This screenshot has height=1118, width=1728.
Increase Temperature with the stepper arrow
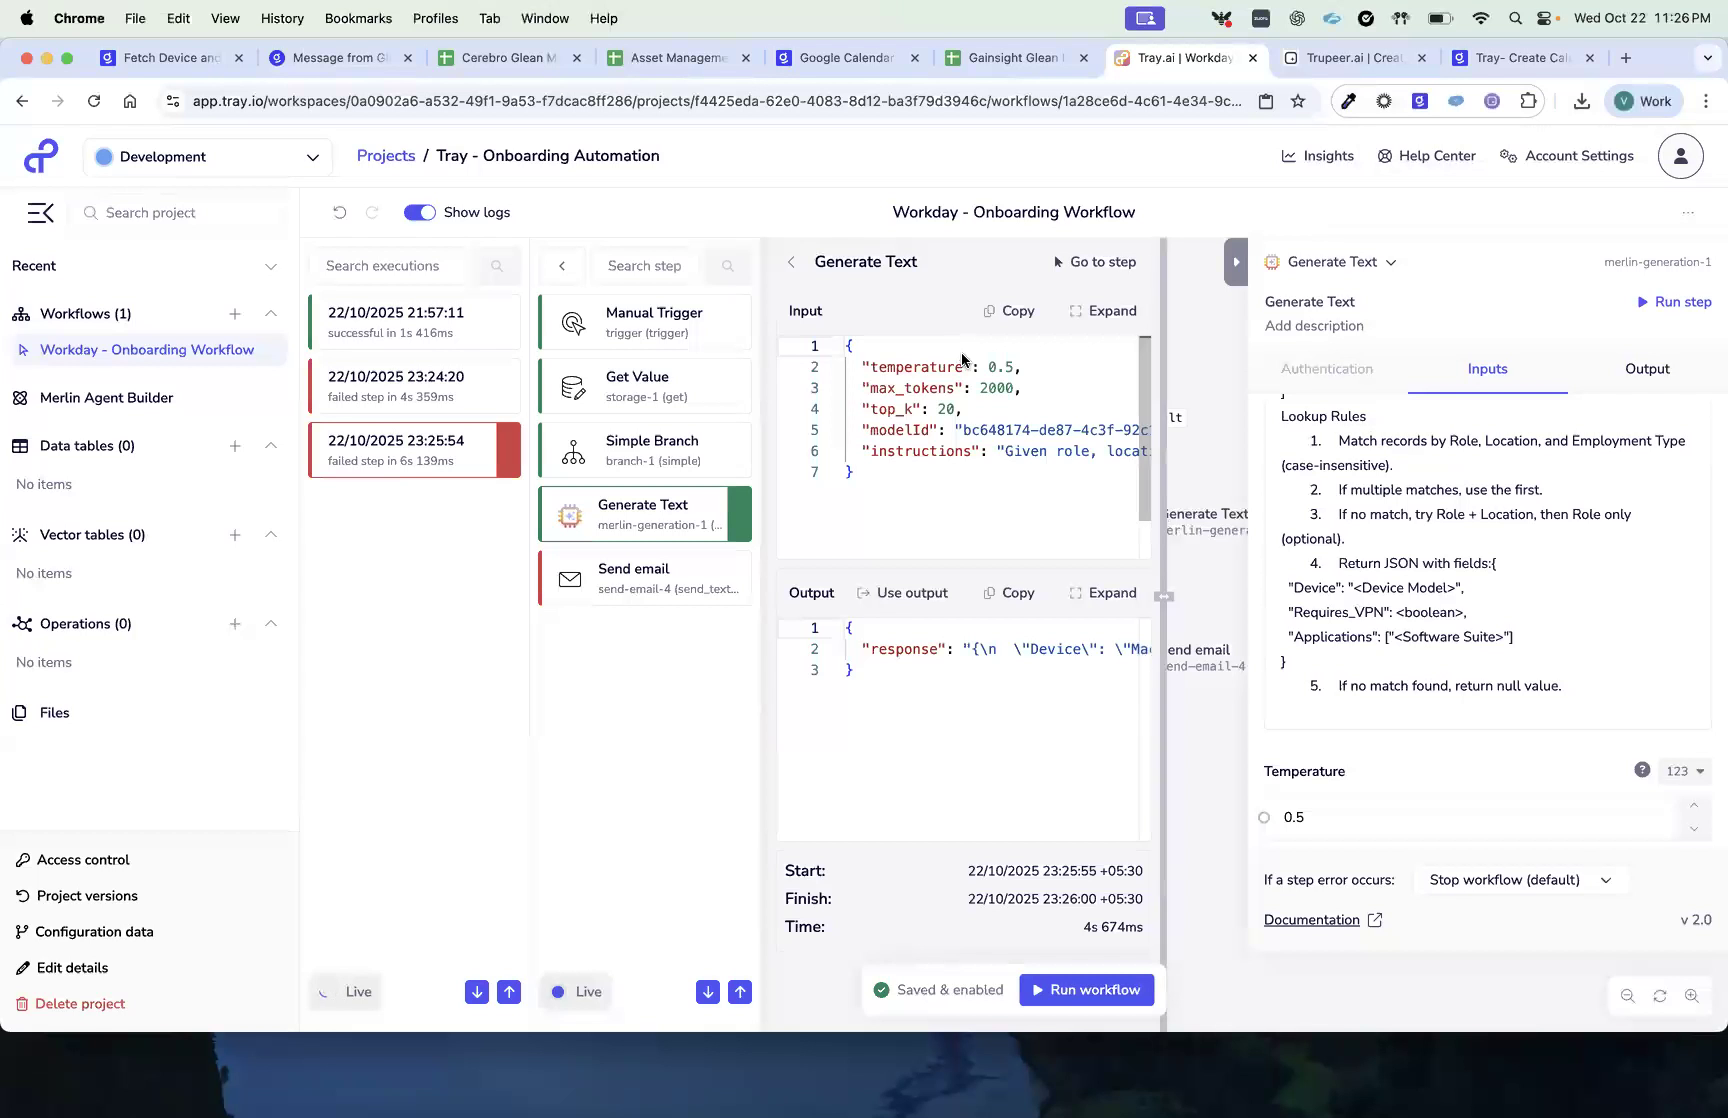point(1694,805)
